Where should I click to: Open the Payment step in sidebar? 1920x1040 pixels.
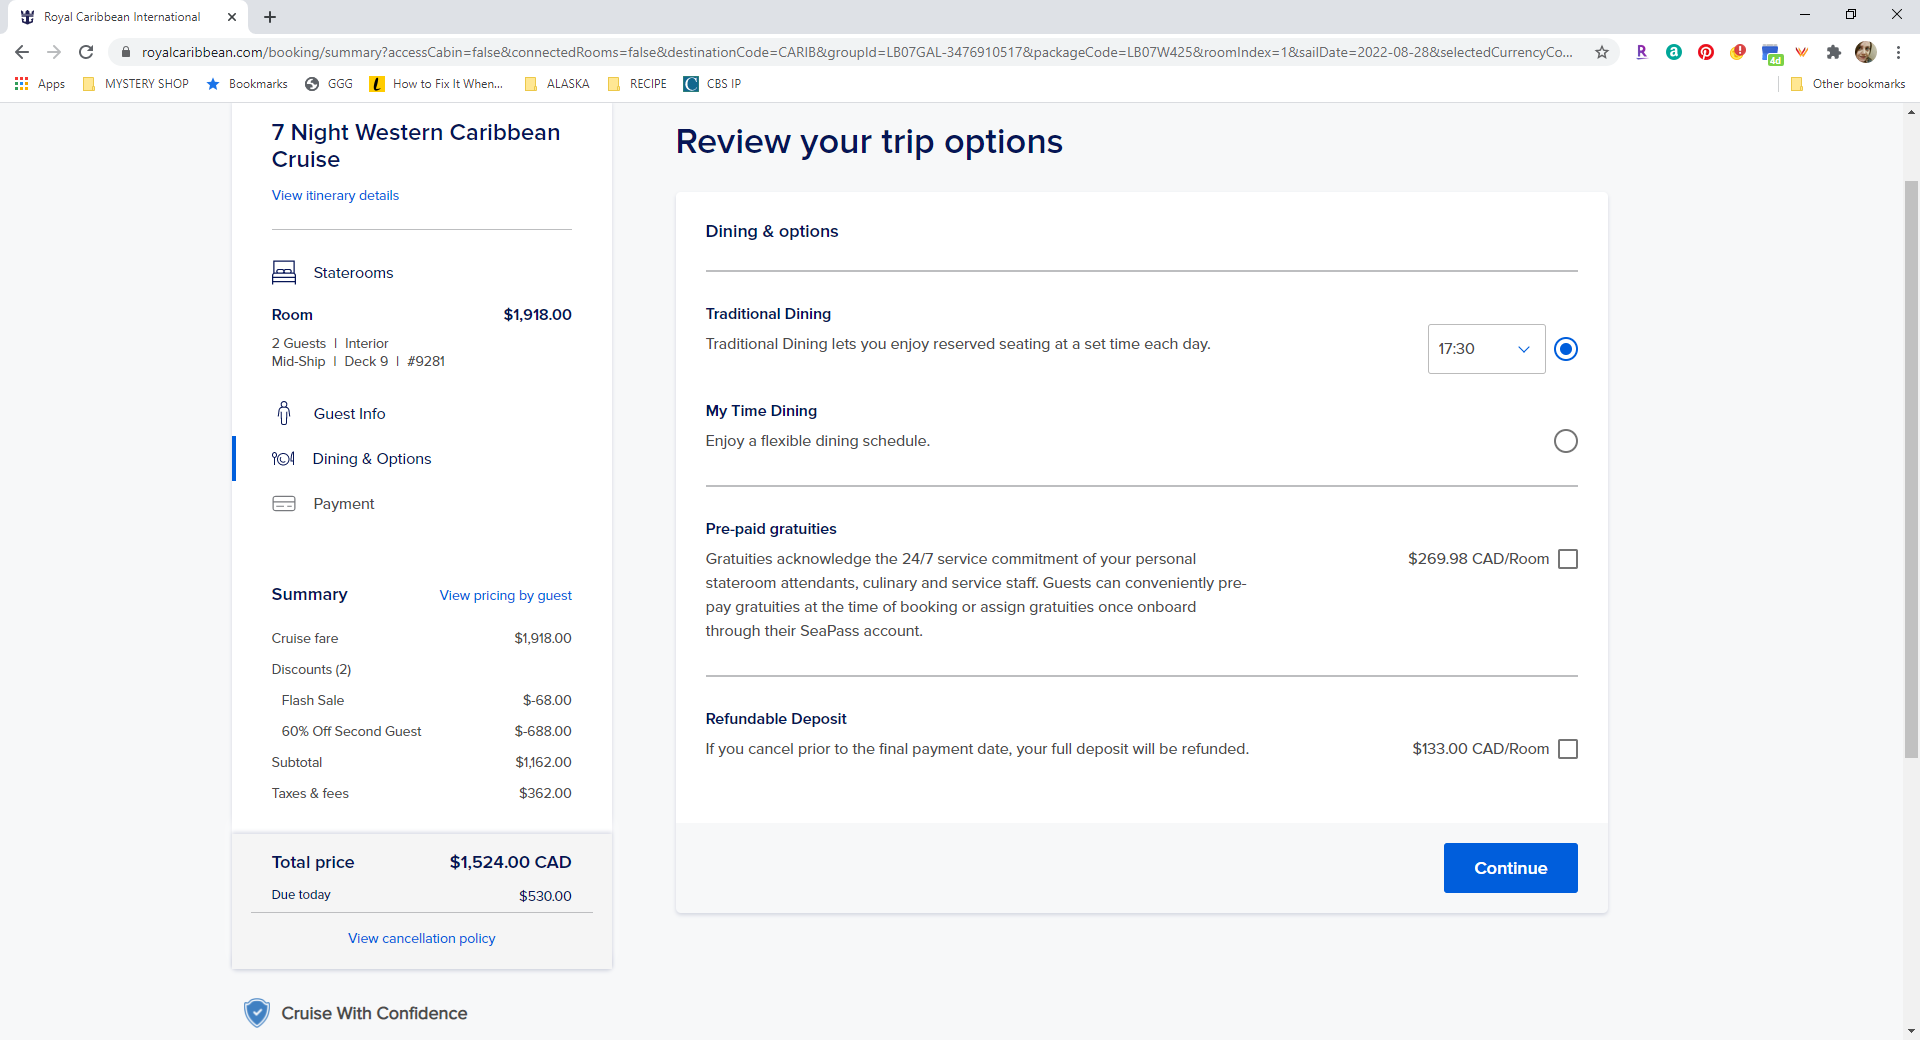tap(343, 503)
